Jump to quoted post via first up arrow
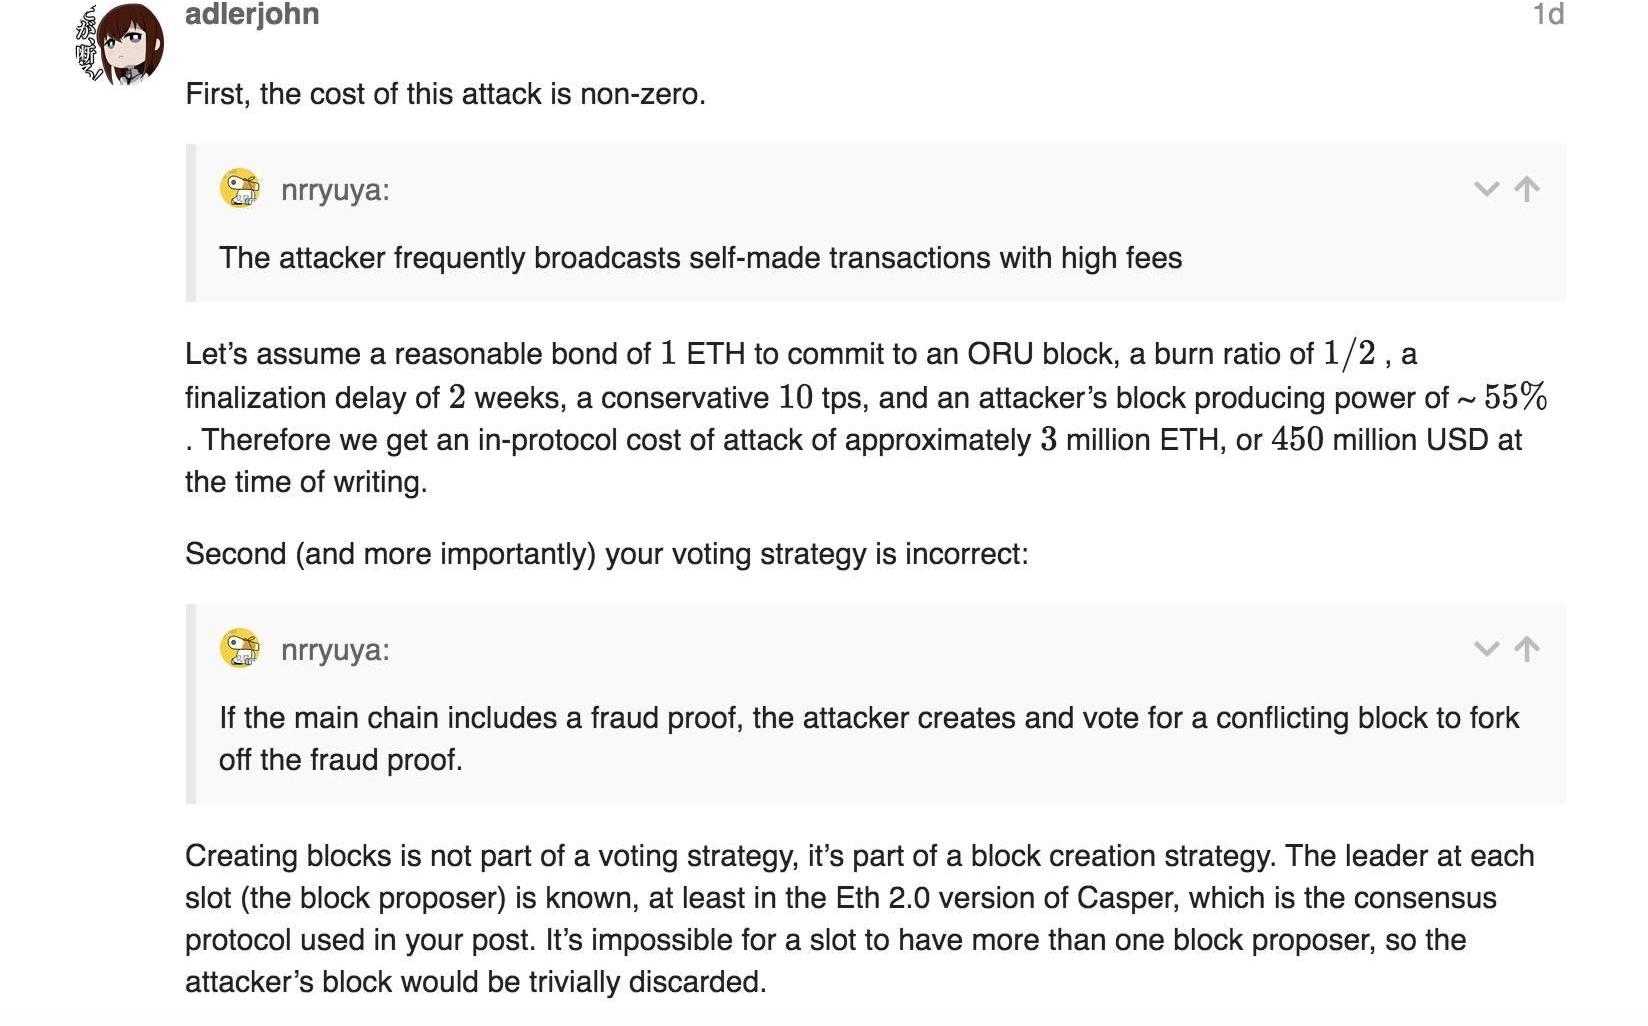This screenshot has height=1026, width=1648. pyautogui.click(x=1527, y=189)
